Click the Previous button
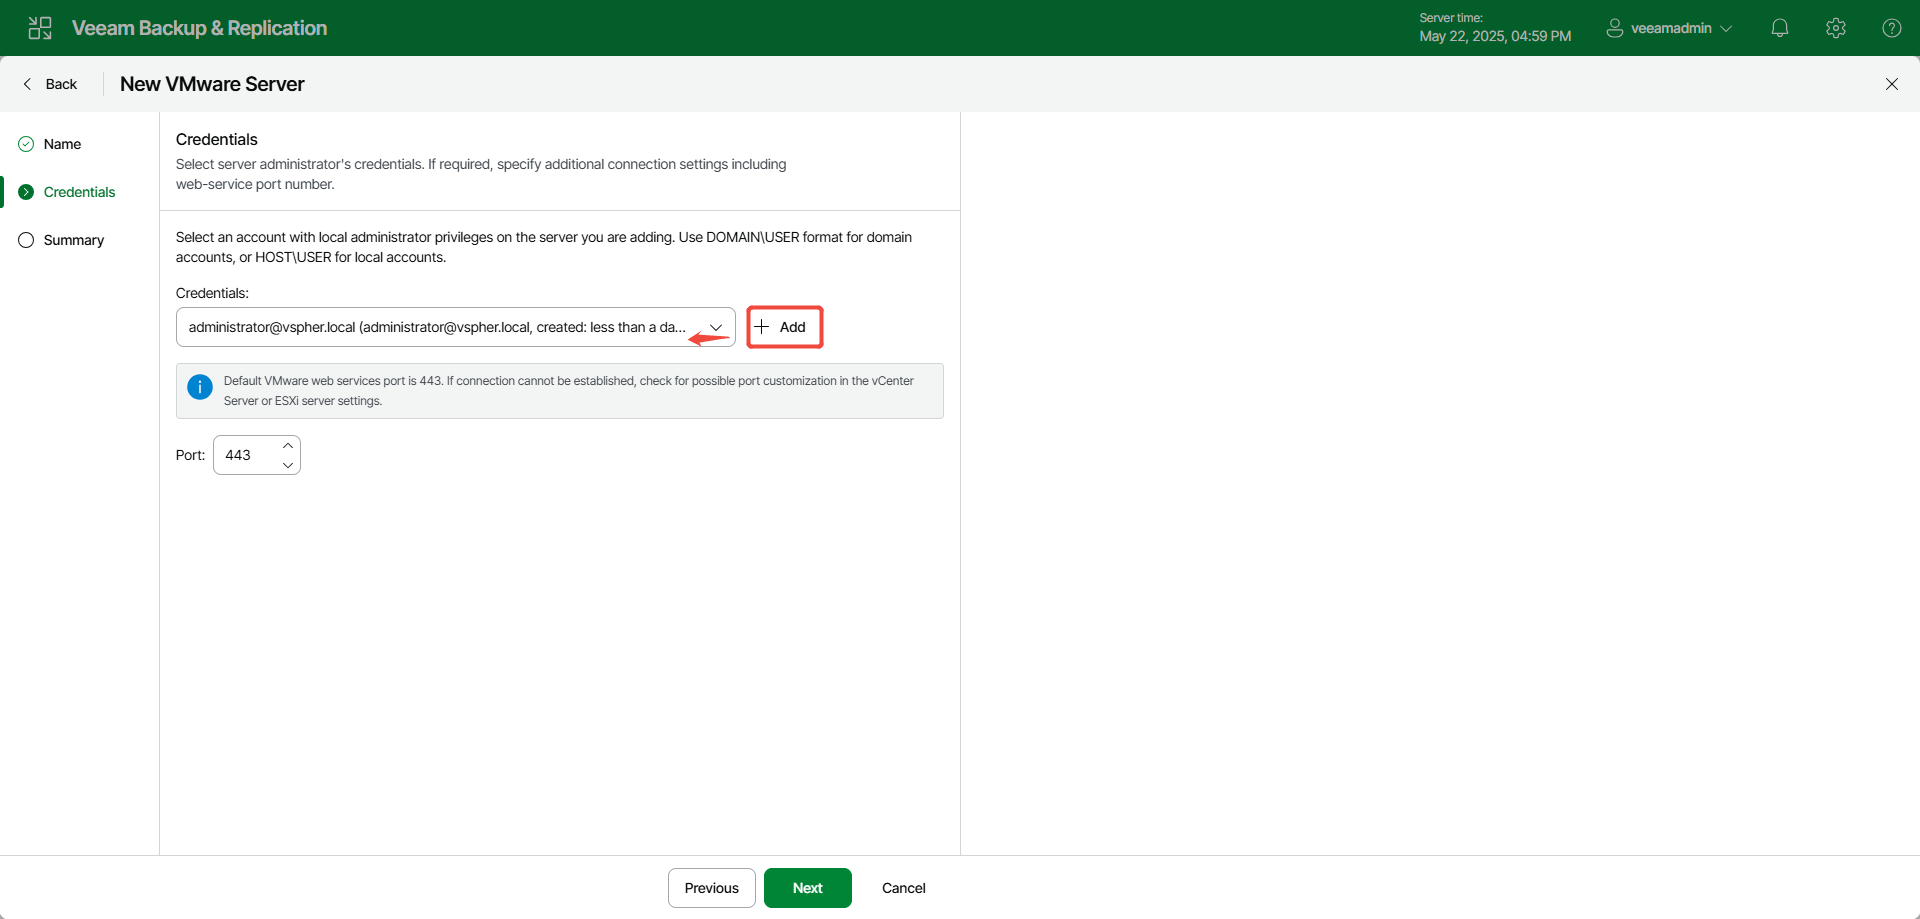This screenshot has width=1920, height=919. click(712, 888)
